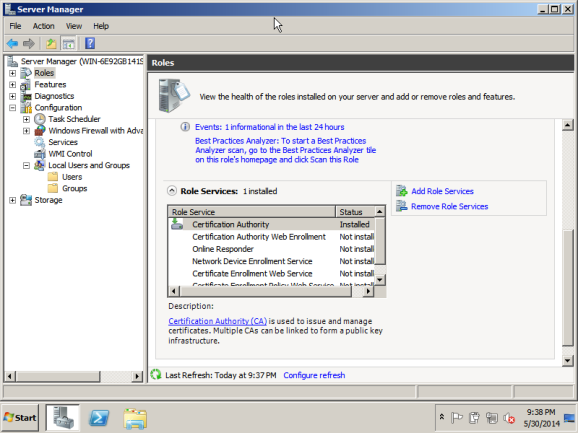Image resolution: width=578 pixels, height=433 pixels.
Task: Click the Start button
Action: click(x=20, y=418)
